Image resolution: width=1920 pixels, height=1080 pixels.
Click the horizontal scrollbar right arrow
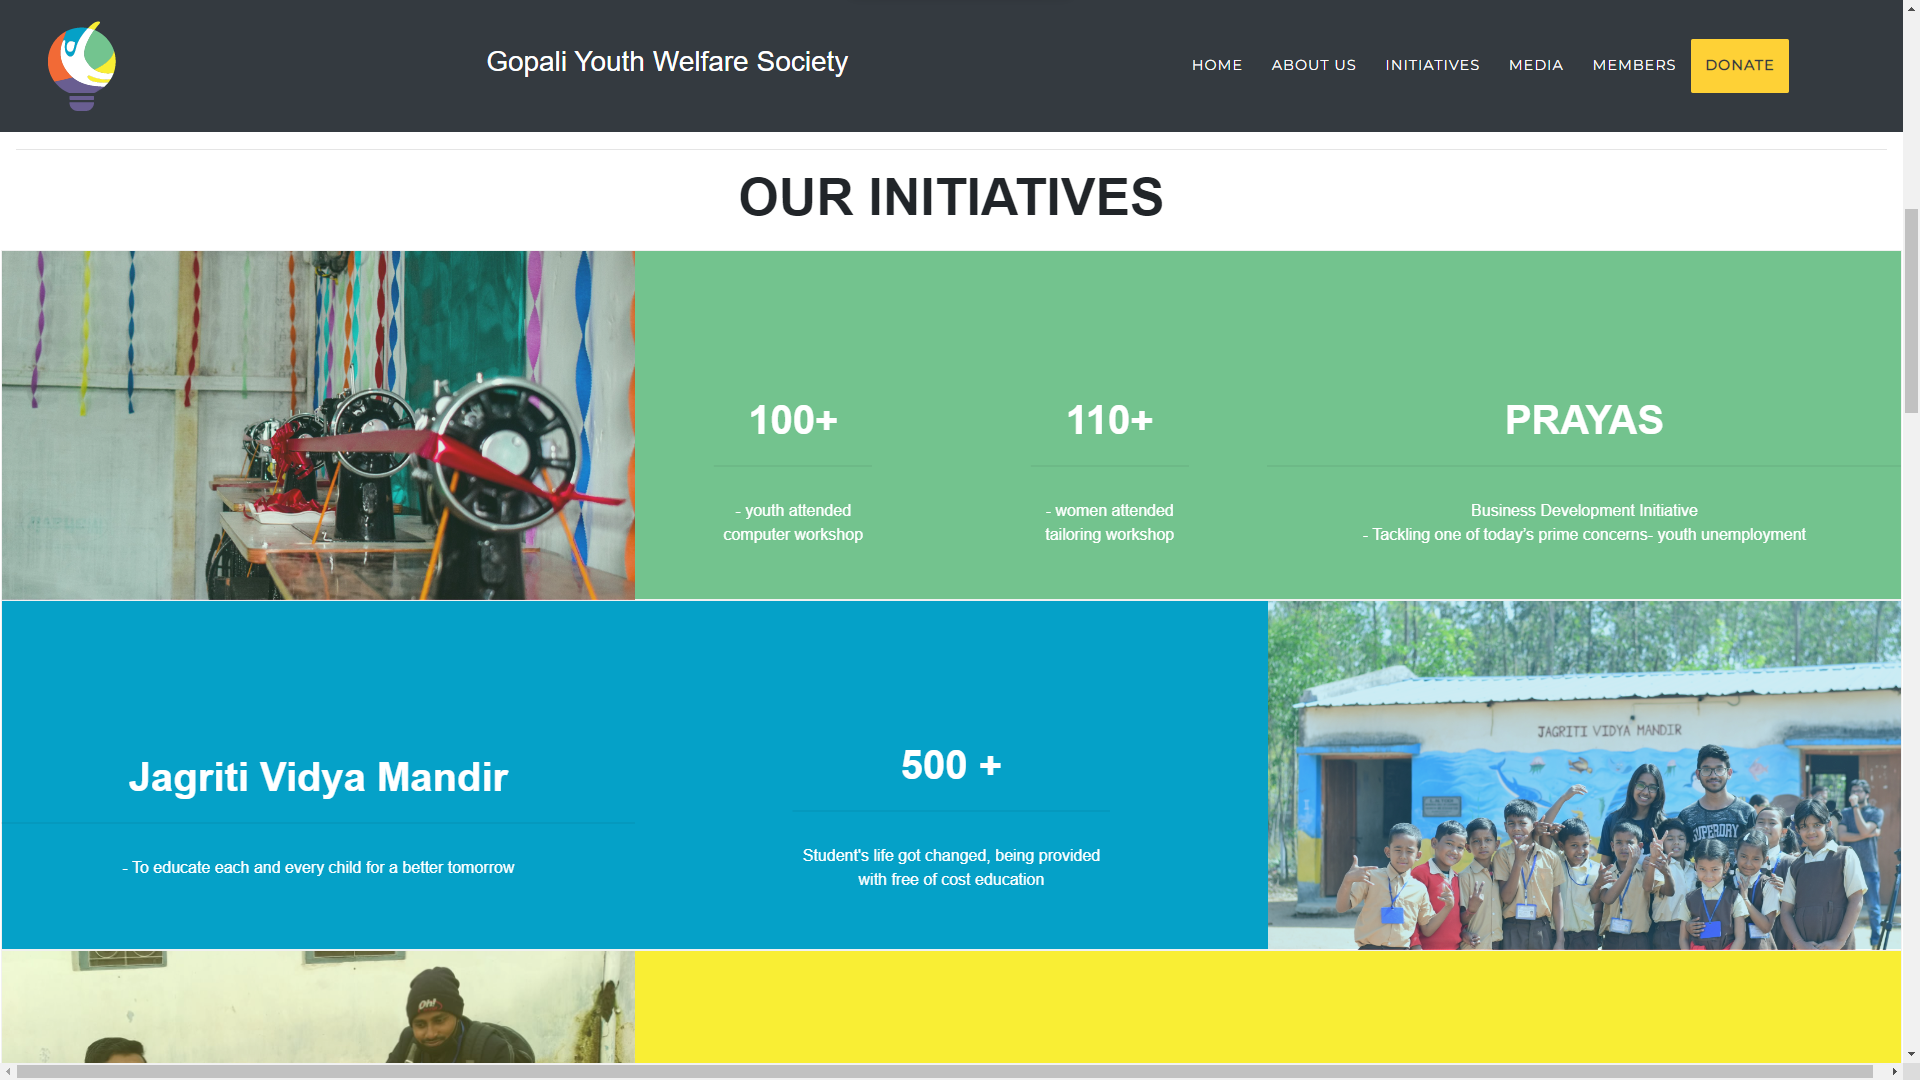(x=1894, y=1072)
